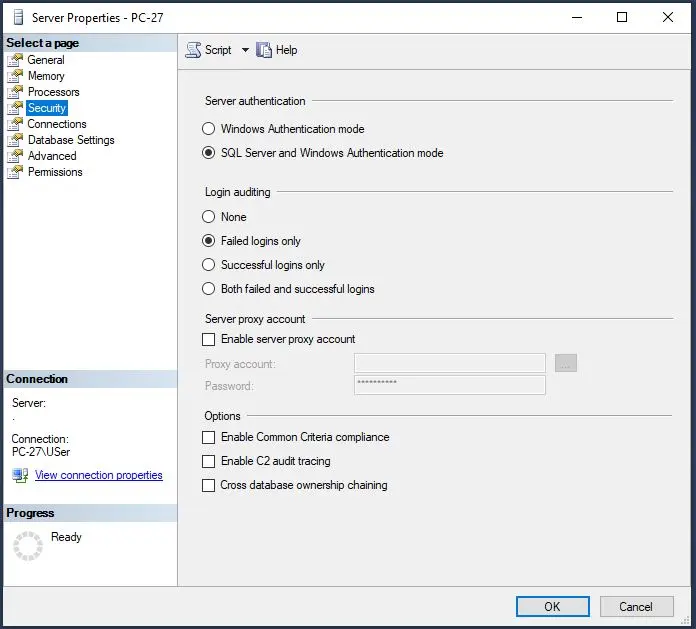Open the Script dropdown arrow
Image resolution: width=696 pixels, height=629 pixels.
(245, 50)
